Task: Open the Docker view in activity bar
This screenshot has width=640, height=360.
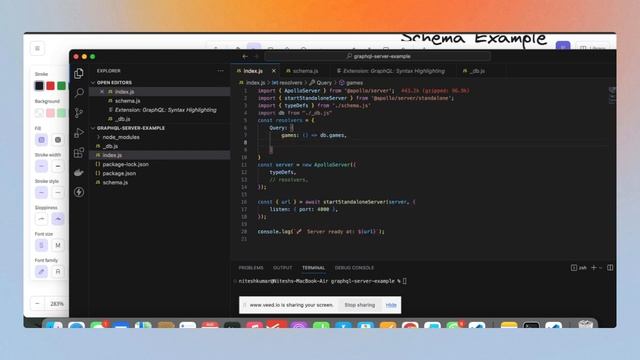Action: (x=79, y=172)
